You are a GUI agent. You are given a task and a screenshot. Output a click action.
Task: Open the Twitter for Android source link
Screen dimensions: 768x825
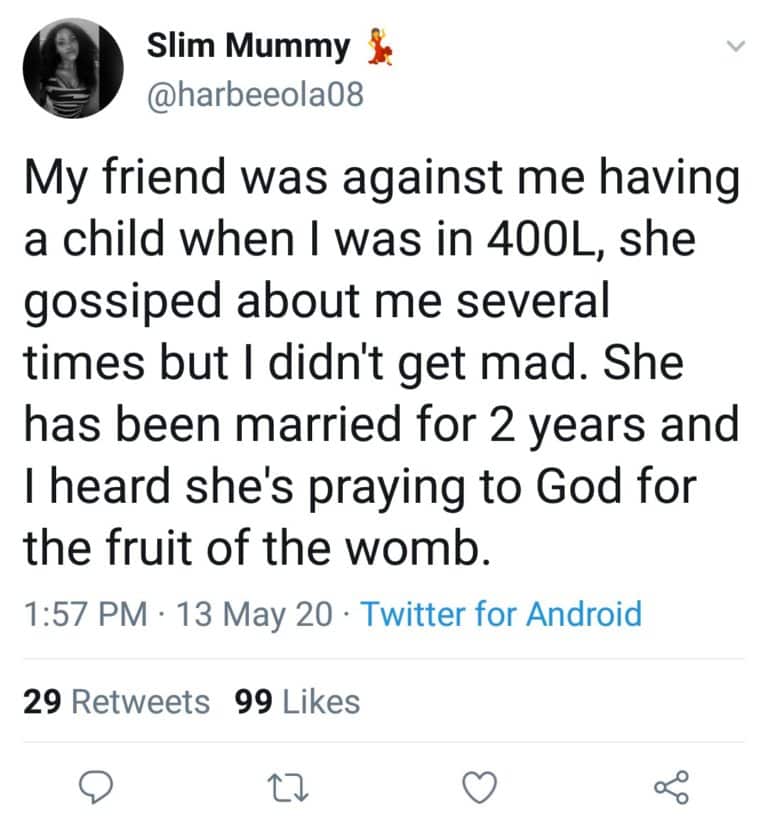click(x=500, y=612)
